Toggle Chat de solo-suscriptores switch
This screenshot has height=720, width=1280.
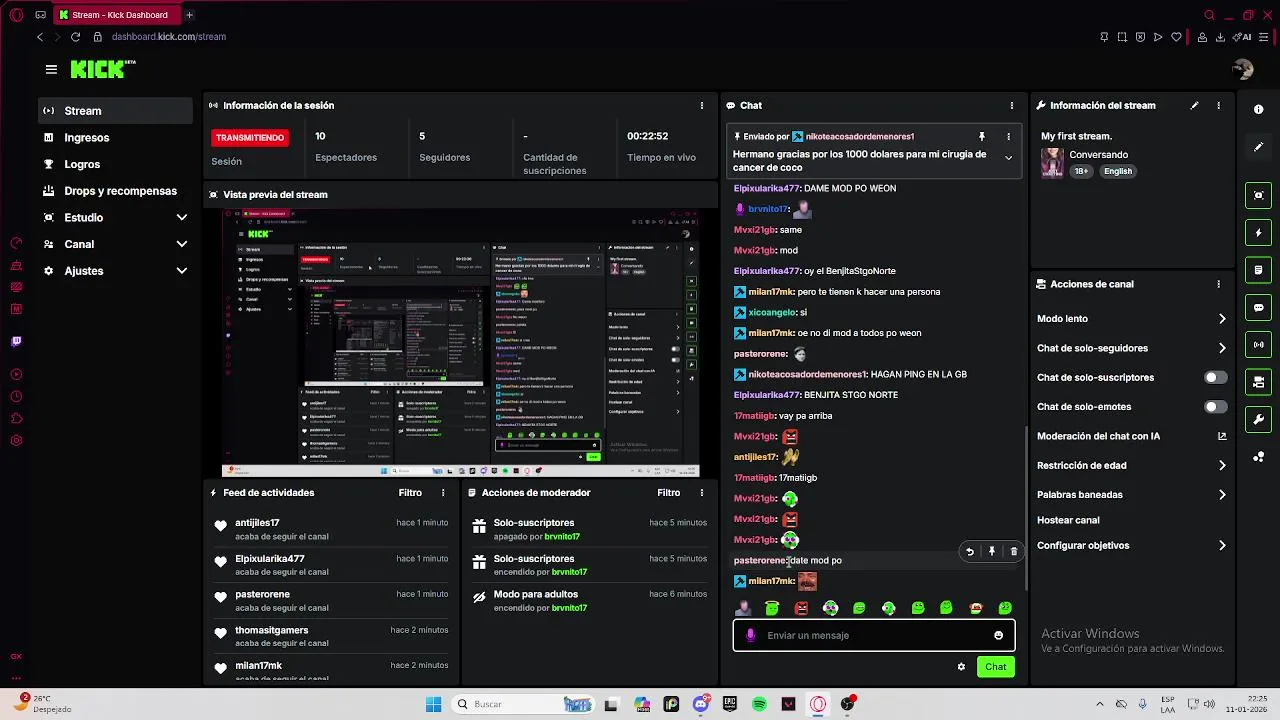[1215, 378]
